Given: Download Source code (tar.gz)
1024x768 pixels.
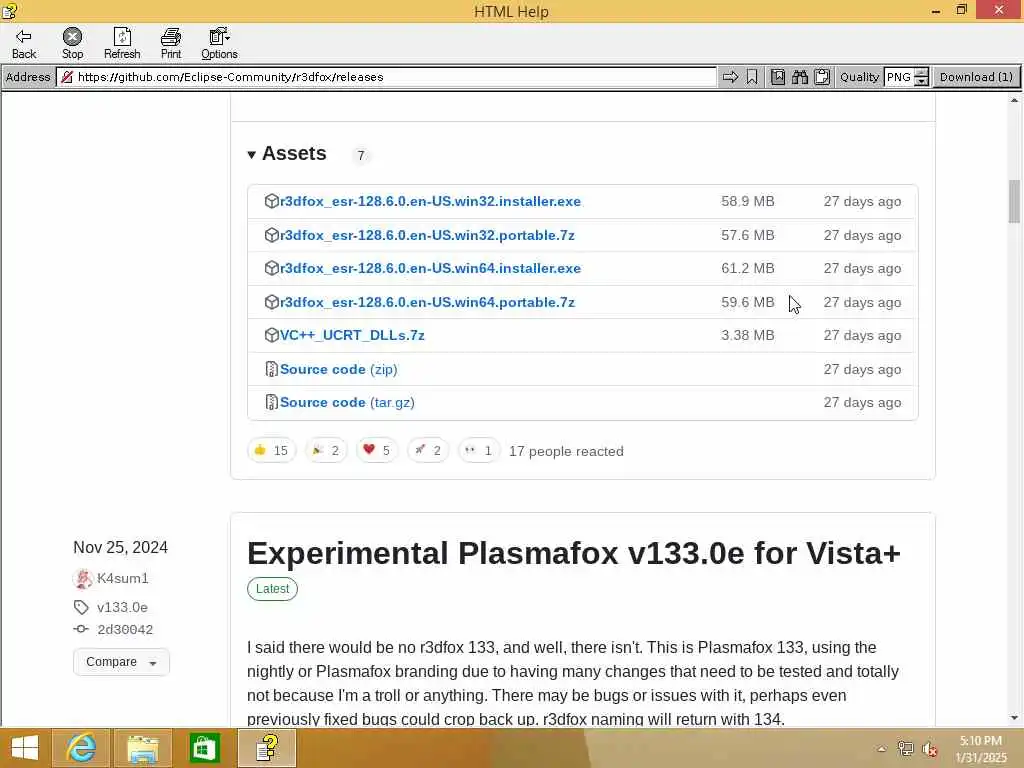Looking at the screenshot, I should [x=347, y=402].
